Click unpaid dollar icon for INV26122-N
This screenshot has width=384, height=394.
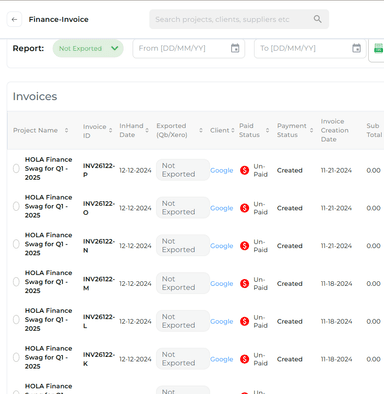(x=245, y=246)
